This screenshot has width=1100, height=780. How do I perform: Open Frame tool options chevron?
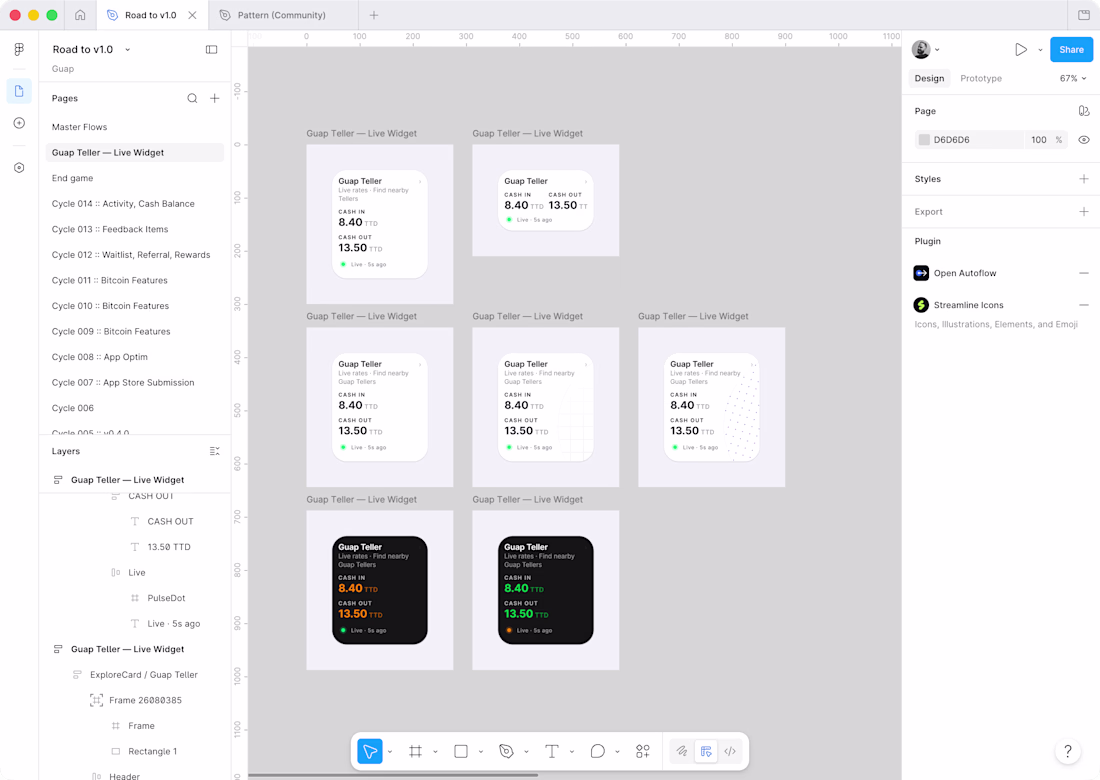coord(435,751)
